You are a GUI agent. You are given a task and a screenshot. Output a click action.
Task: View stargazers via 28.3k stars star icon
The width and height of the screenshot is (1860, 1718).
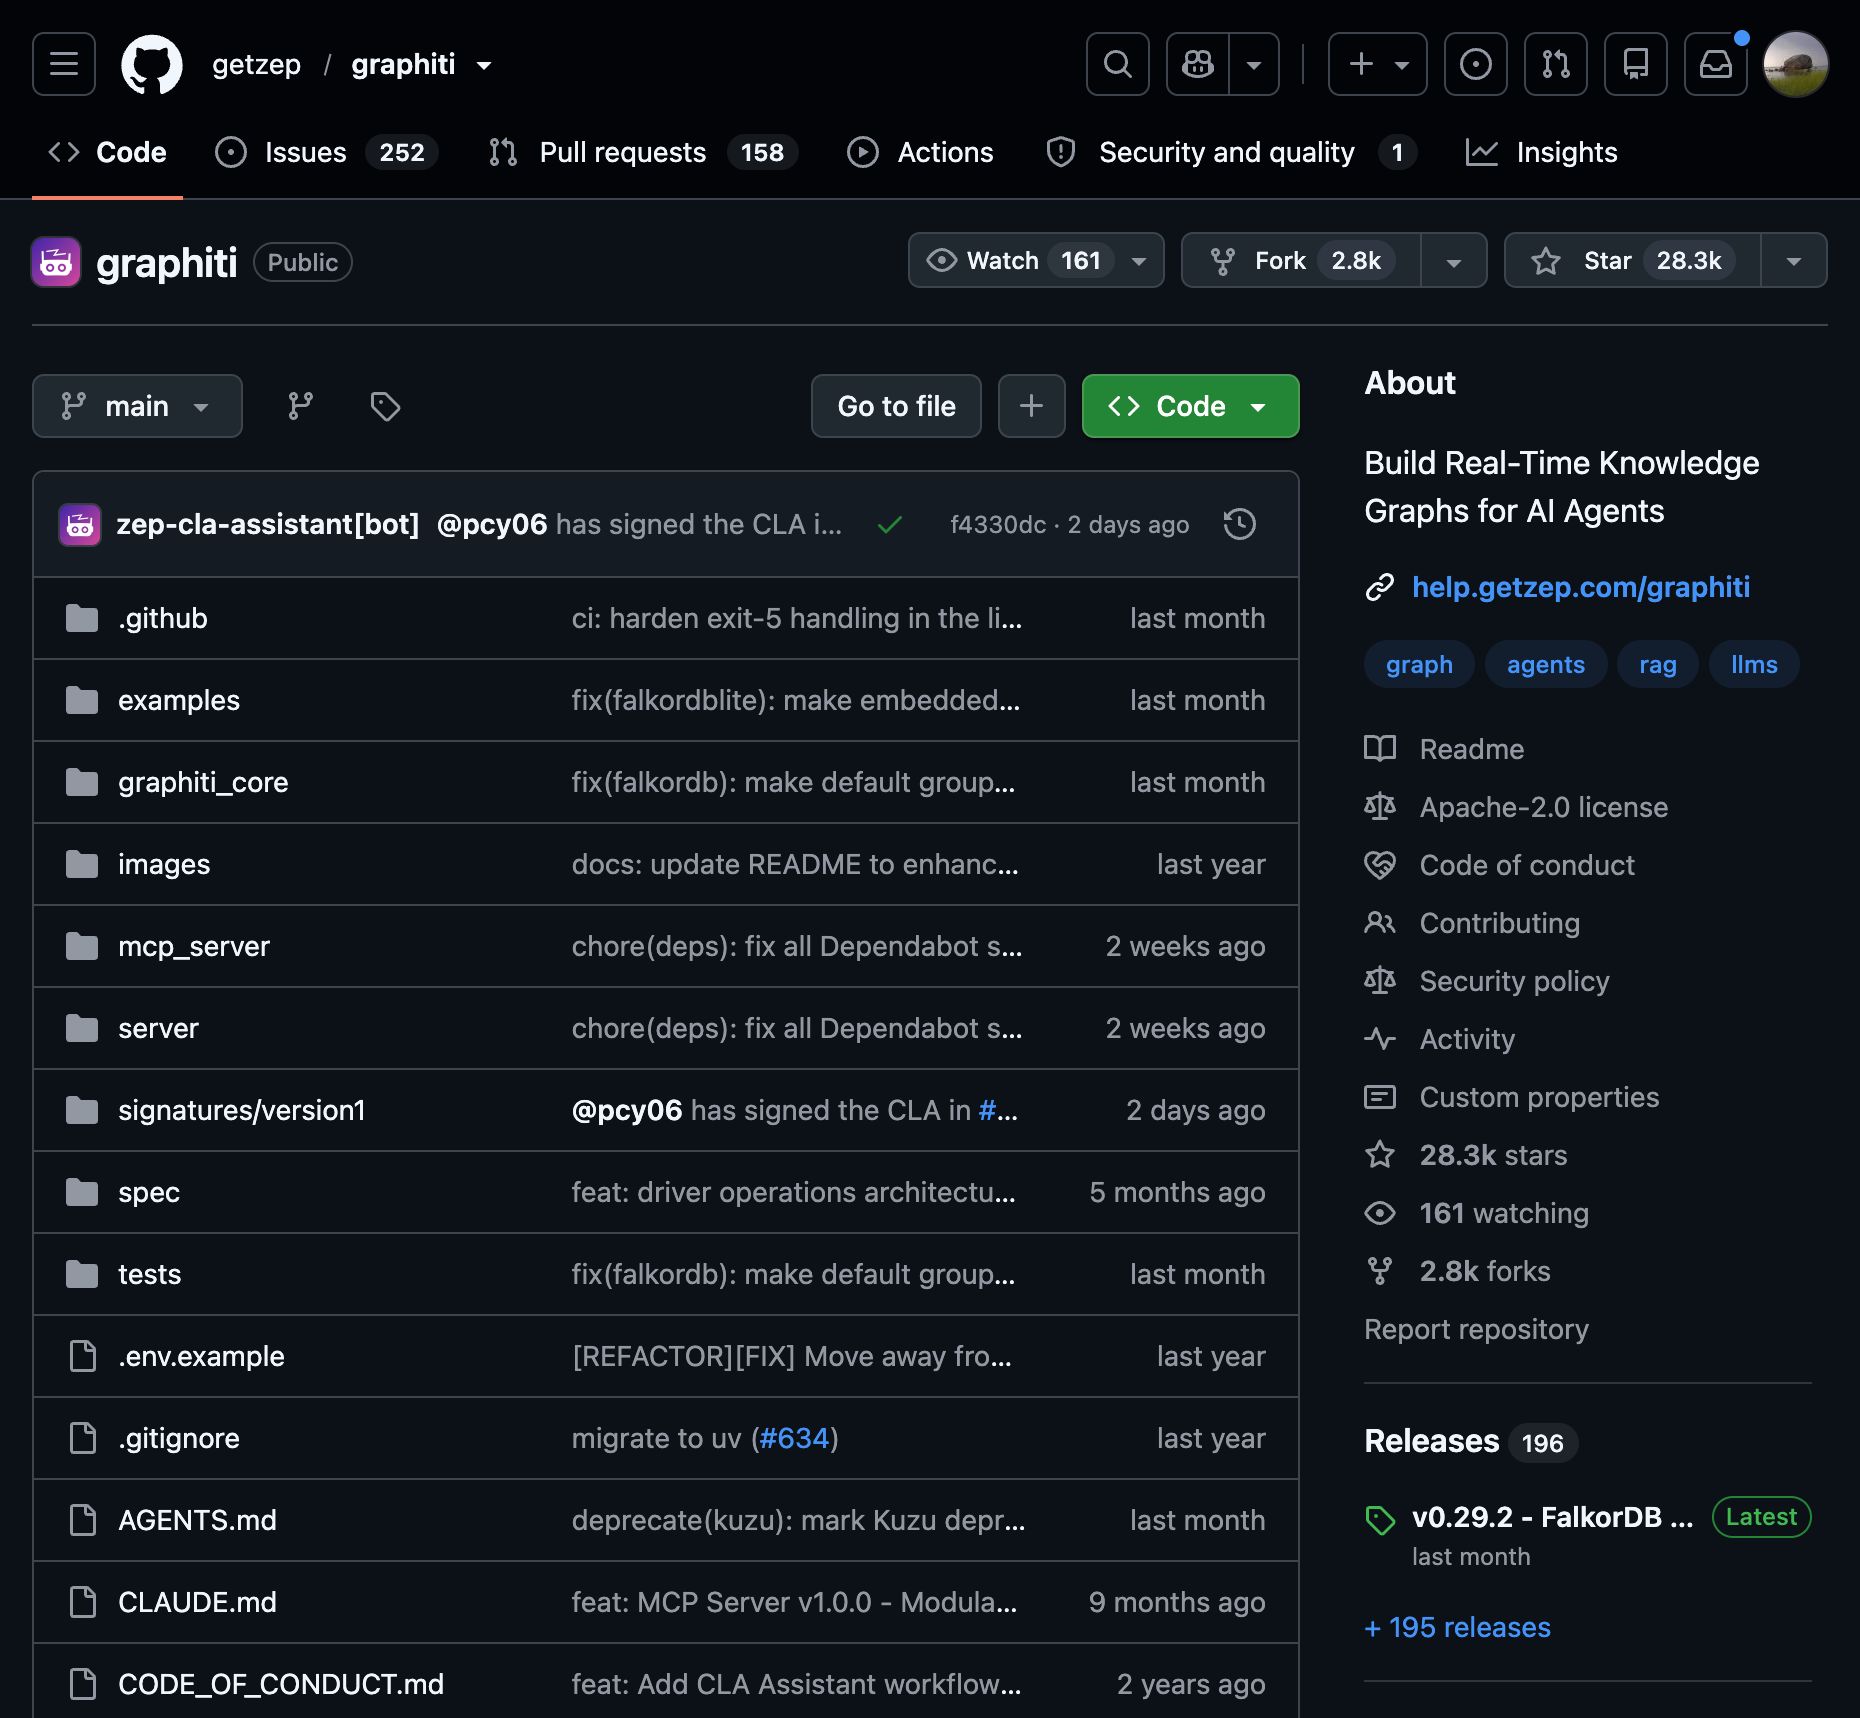1380,1155
